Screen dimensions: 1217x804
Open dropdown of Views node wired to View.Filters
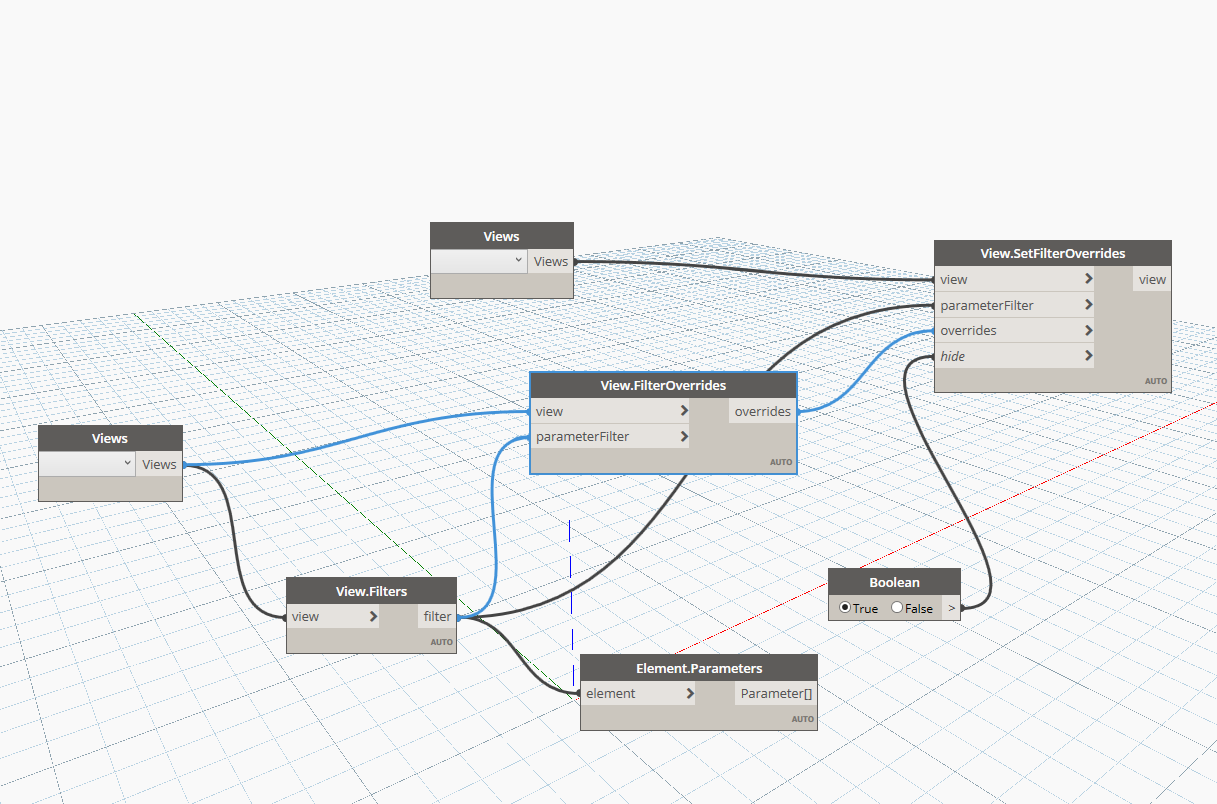click(x=87, y=464)
